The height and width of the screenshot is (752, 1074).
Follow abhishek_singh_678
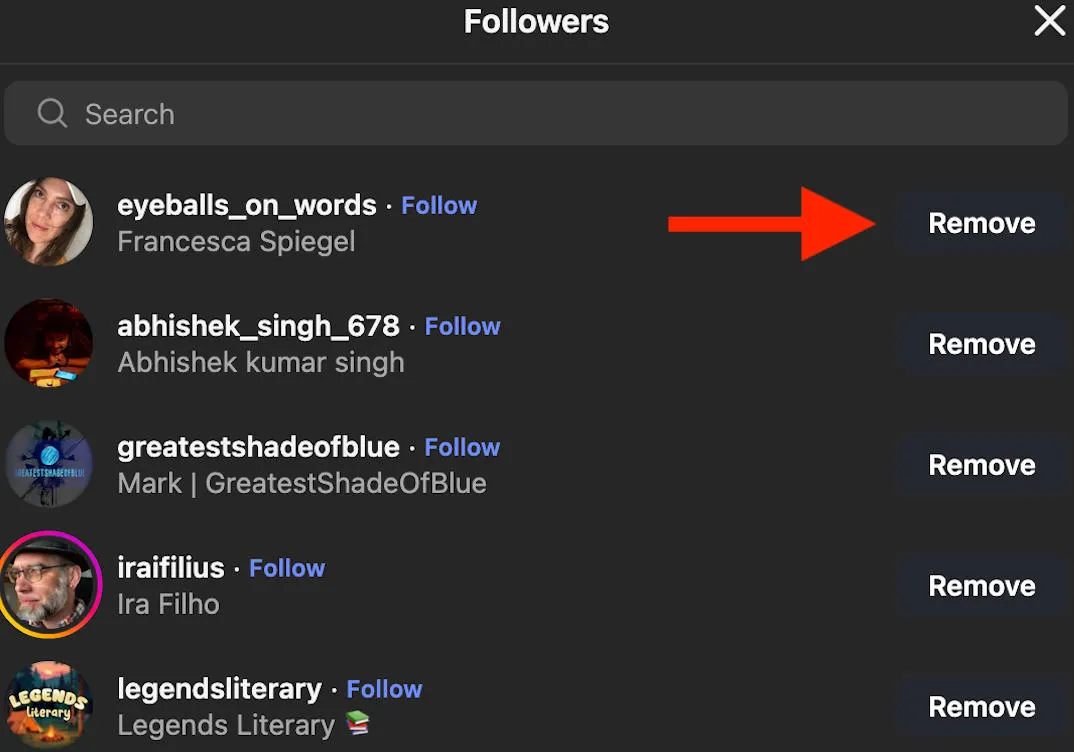click(462, 326)
